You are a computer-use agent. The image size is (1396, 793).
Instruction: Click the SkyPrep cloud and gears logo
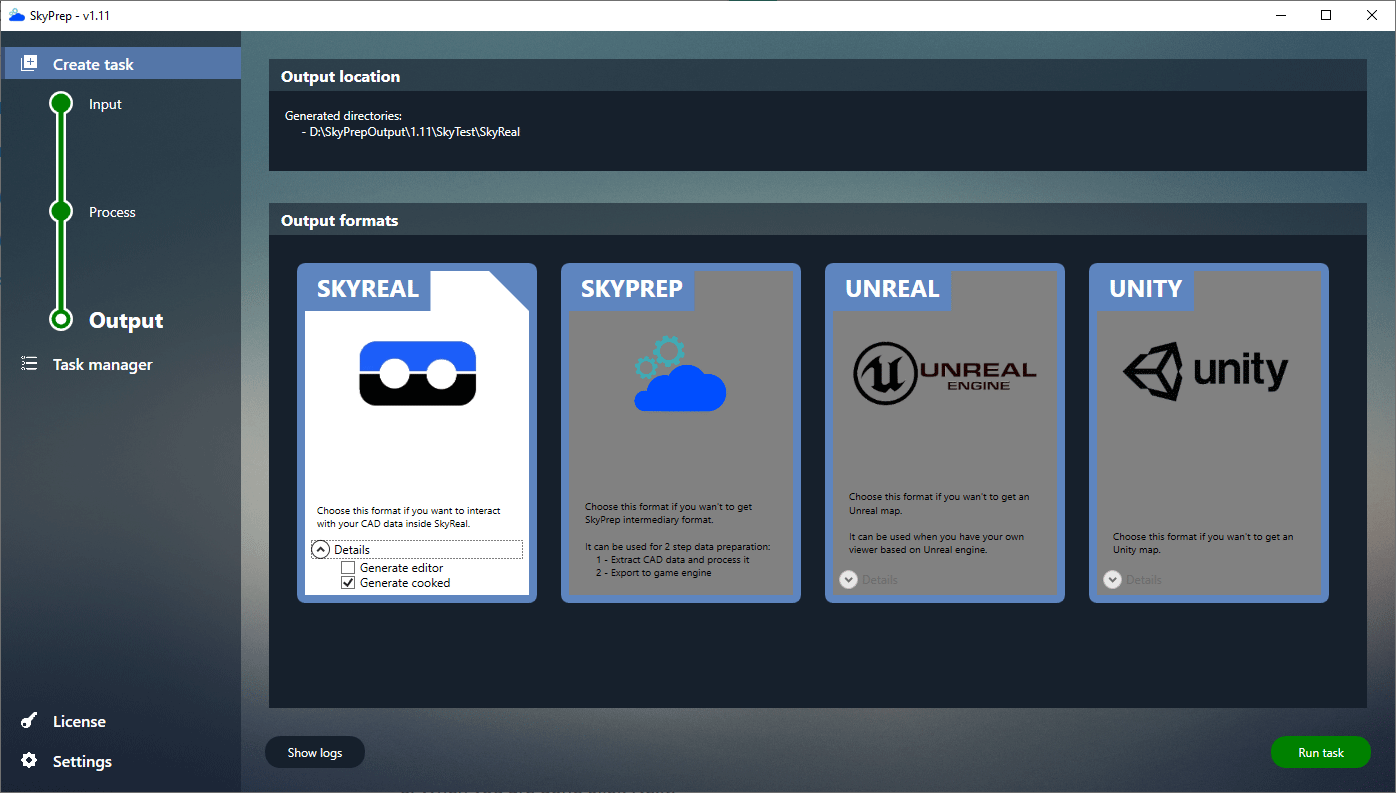680,374
